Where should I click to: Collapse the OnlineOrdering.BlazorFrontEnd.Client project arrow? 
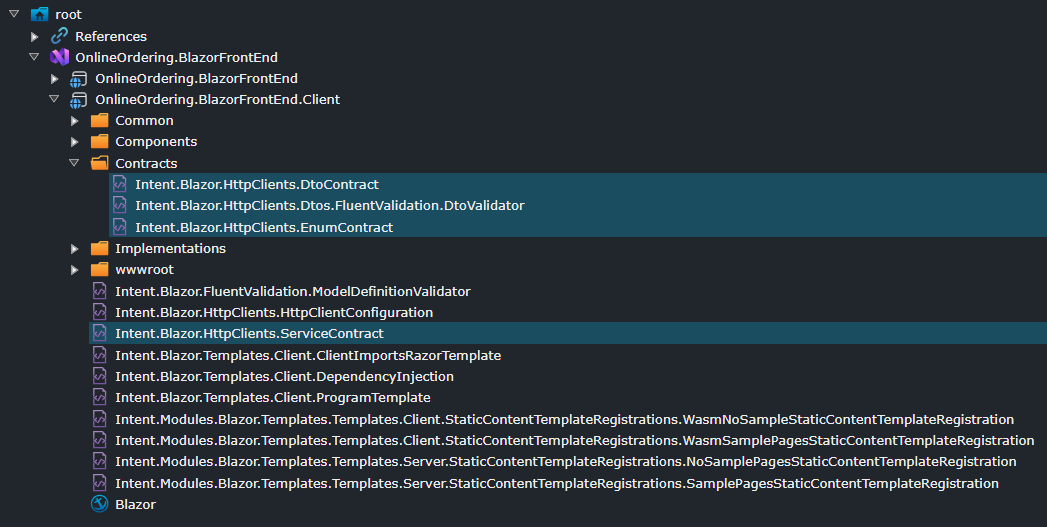tap(53, 99)
